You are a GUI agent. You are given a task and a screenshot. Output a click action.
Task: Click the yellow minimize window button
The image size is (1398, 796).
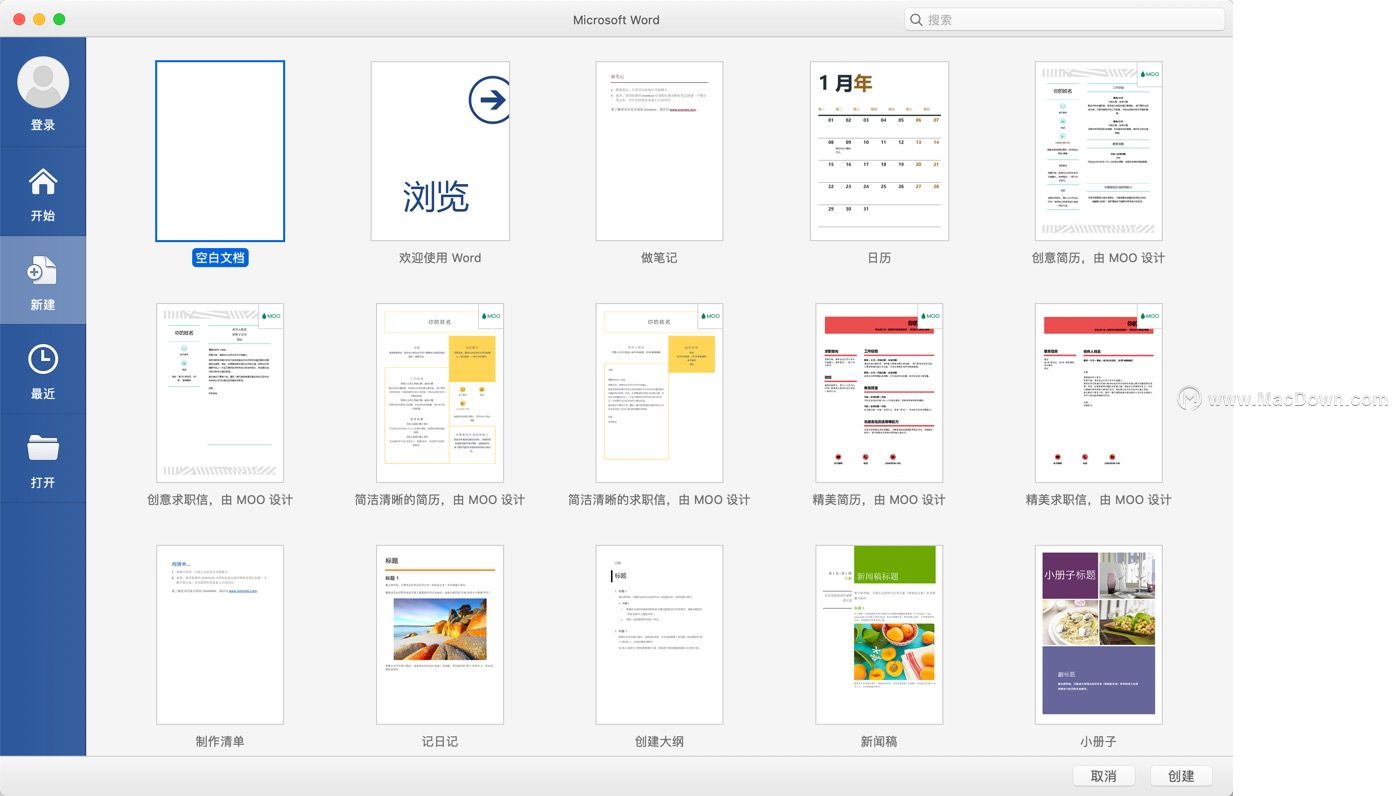[x=39, y=19]
